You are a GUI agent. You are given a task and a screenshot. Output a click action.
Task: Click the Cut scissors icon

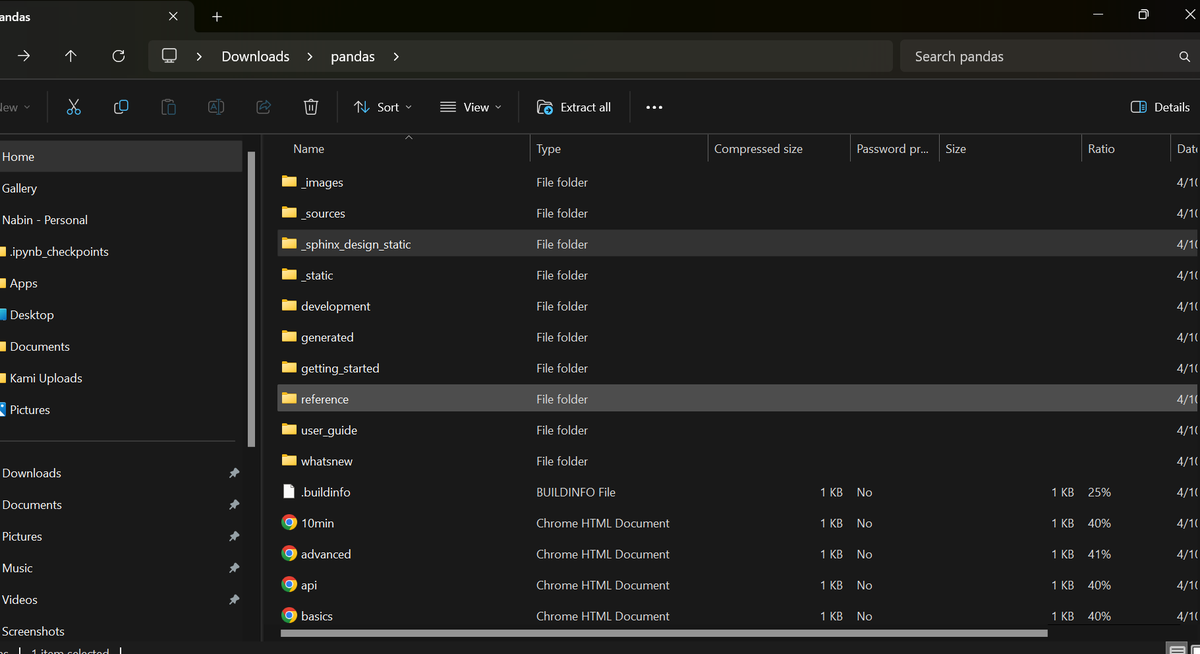pos(73,107)
